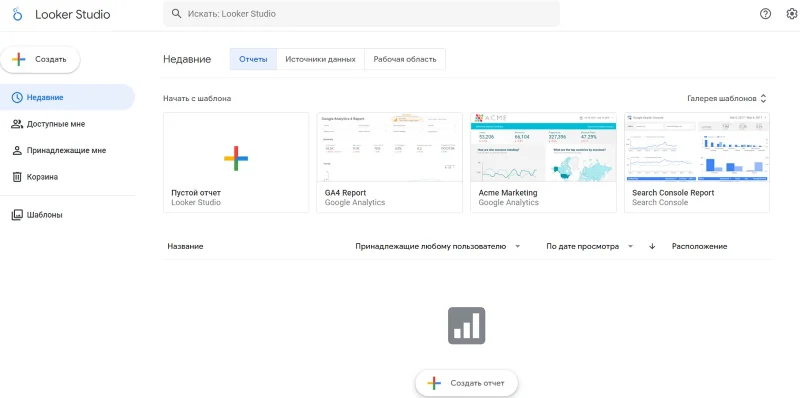
Task: Click the trash icon beside Корзина
Action: pyautogui.click(x=17, y=177)
